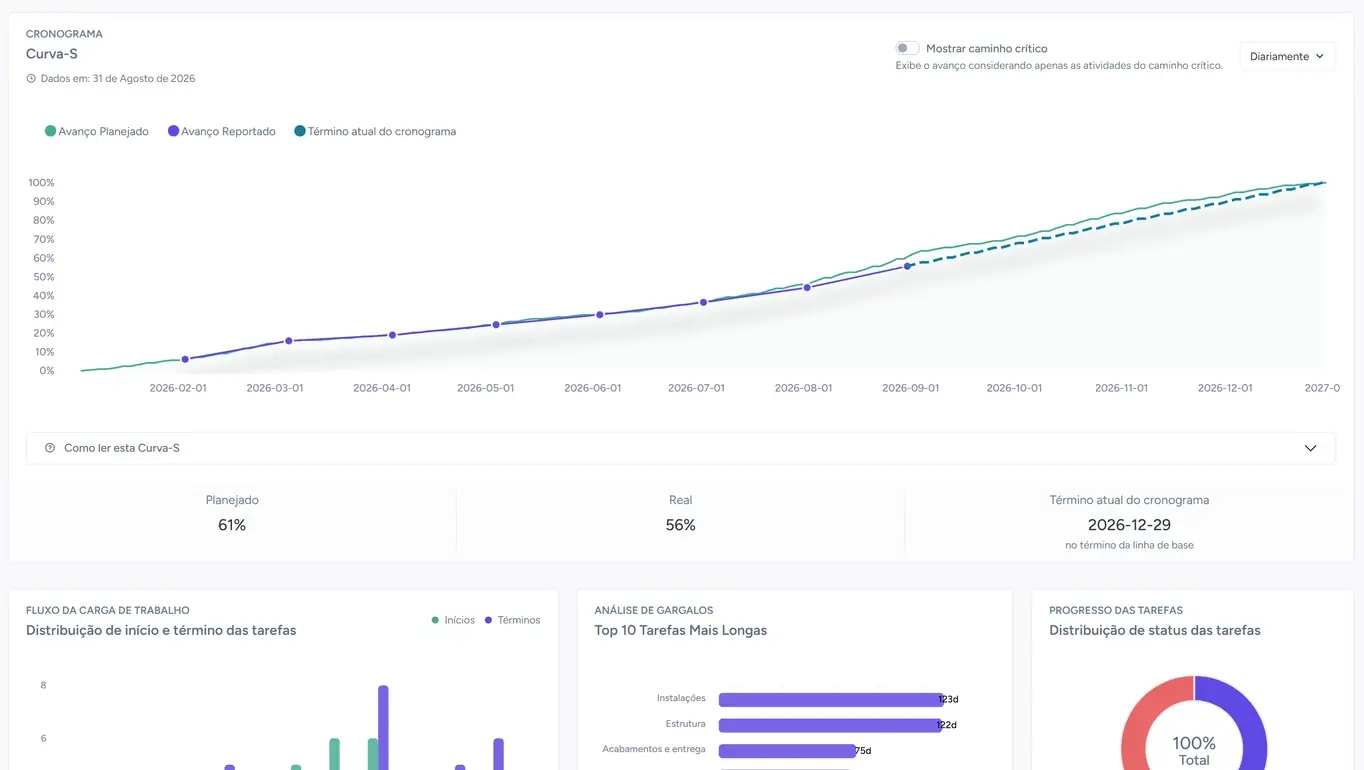Image resolution: width=1364 pixels, height=770 pixels.
Task: Select the reported data point near 2026-02-01
Action: click(x=185, y=359)
